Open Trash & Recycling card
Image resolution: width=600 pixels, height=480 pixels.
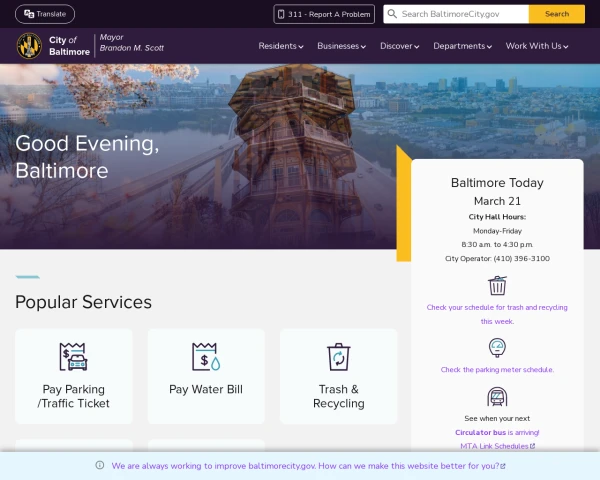point(339,376)
